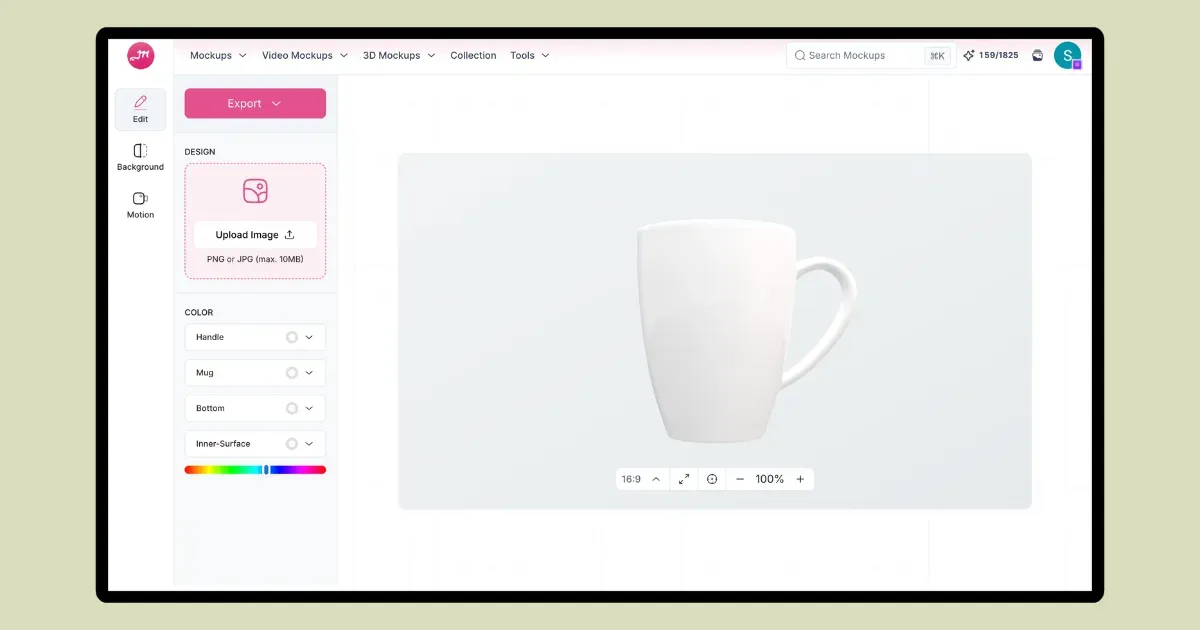Screen dimensions: 1200x630
Task: Click the 159/1825 credits counter
Action: click(x=990, y=56)
